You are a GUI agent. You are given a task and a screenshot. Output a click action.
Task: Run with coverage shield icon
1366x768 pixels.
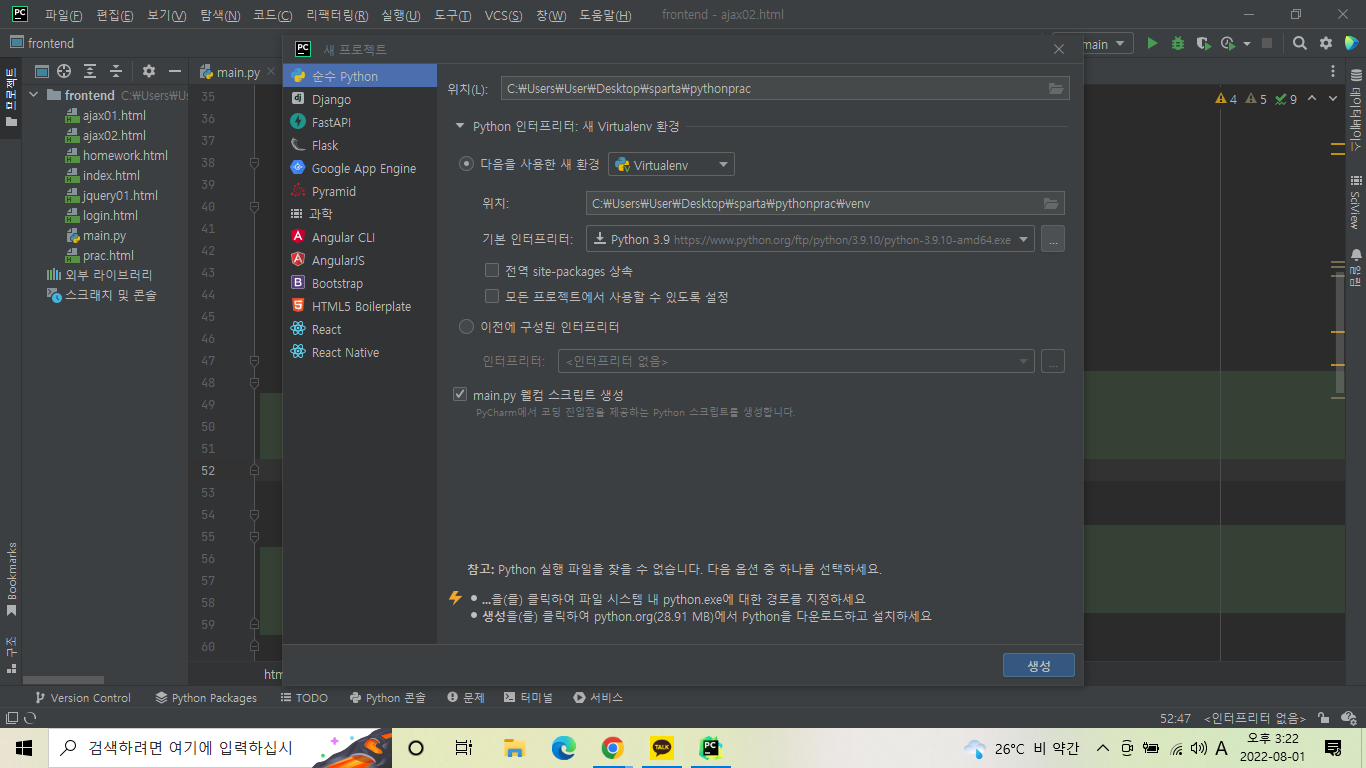coord(1203,43)
